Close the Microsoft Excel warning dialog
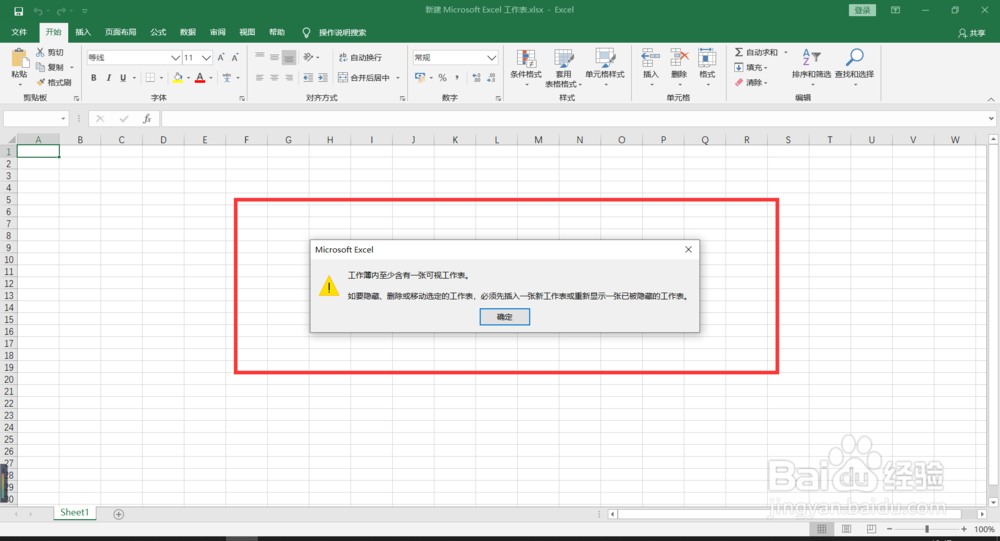The height and width of the screenshot is (541, 1000). 688,249
